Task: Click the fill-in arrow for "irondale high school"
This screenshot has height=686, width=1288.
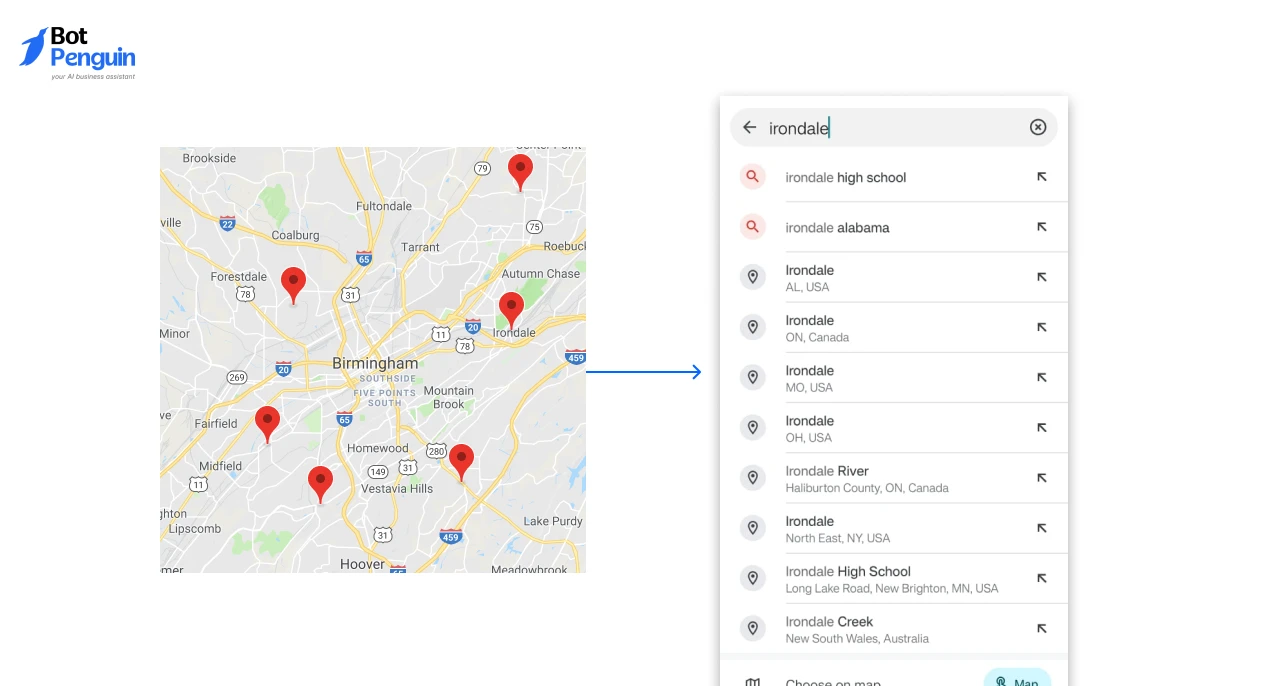Action: (1041, 176)
